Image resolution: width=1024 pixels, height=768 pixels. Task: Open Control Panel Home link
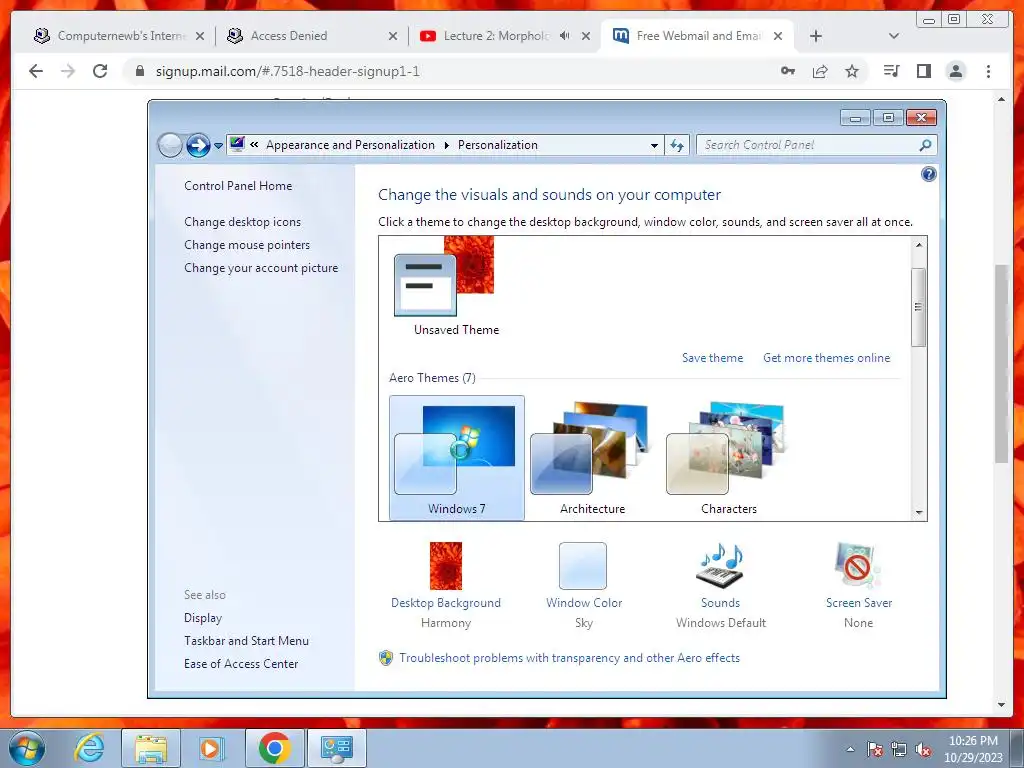pyautogui.click(x=238, y=186)
